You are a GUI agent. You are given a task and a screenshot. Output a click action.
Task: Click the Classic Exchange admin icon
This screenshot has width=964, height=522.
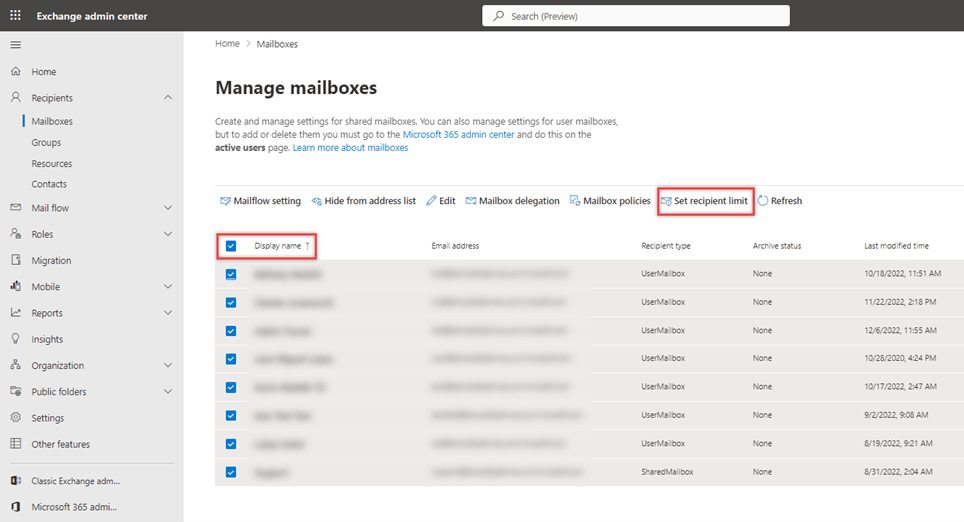pos(16,481)
